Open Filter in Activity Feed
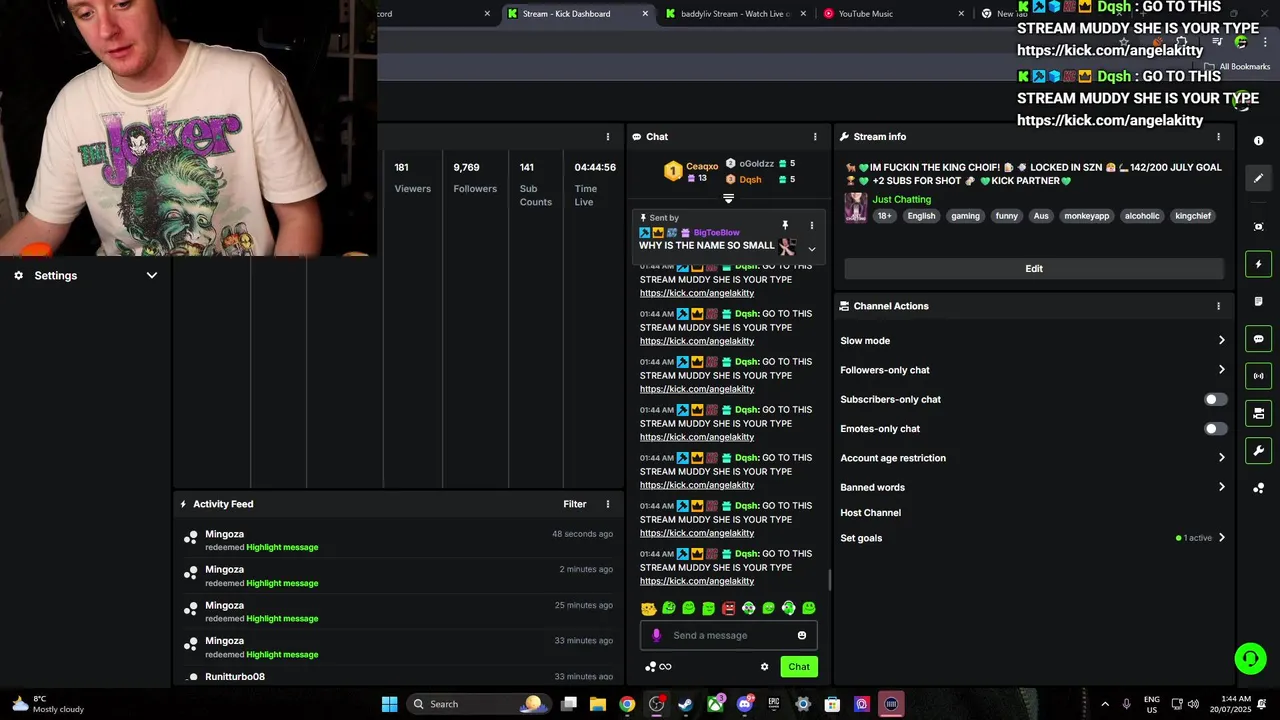This screenshot has height=720, width=1280. pos(575,504)
